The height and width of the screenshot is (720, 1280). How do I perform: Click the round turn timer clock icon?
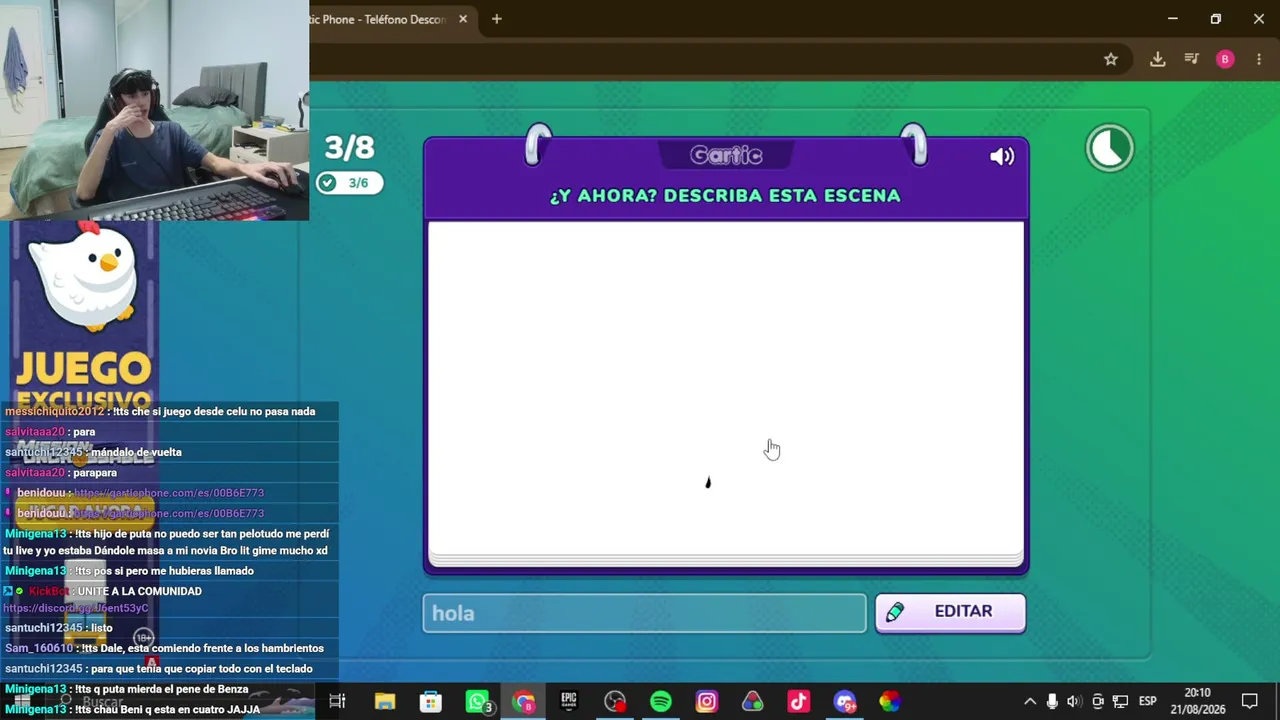tap(1110, 148)
